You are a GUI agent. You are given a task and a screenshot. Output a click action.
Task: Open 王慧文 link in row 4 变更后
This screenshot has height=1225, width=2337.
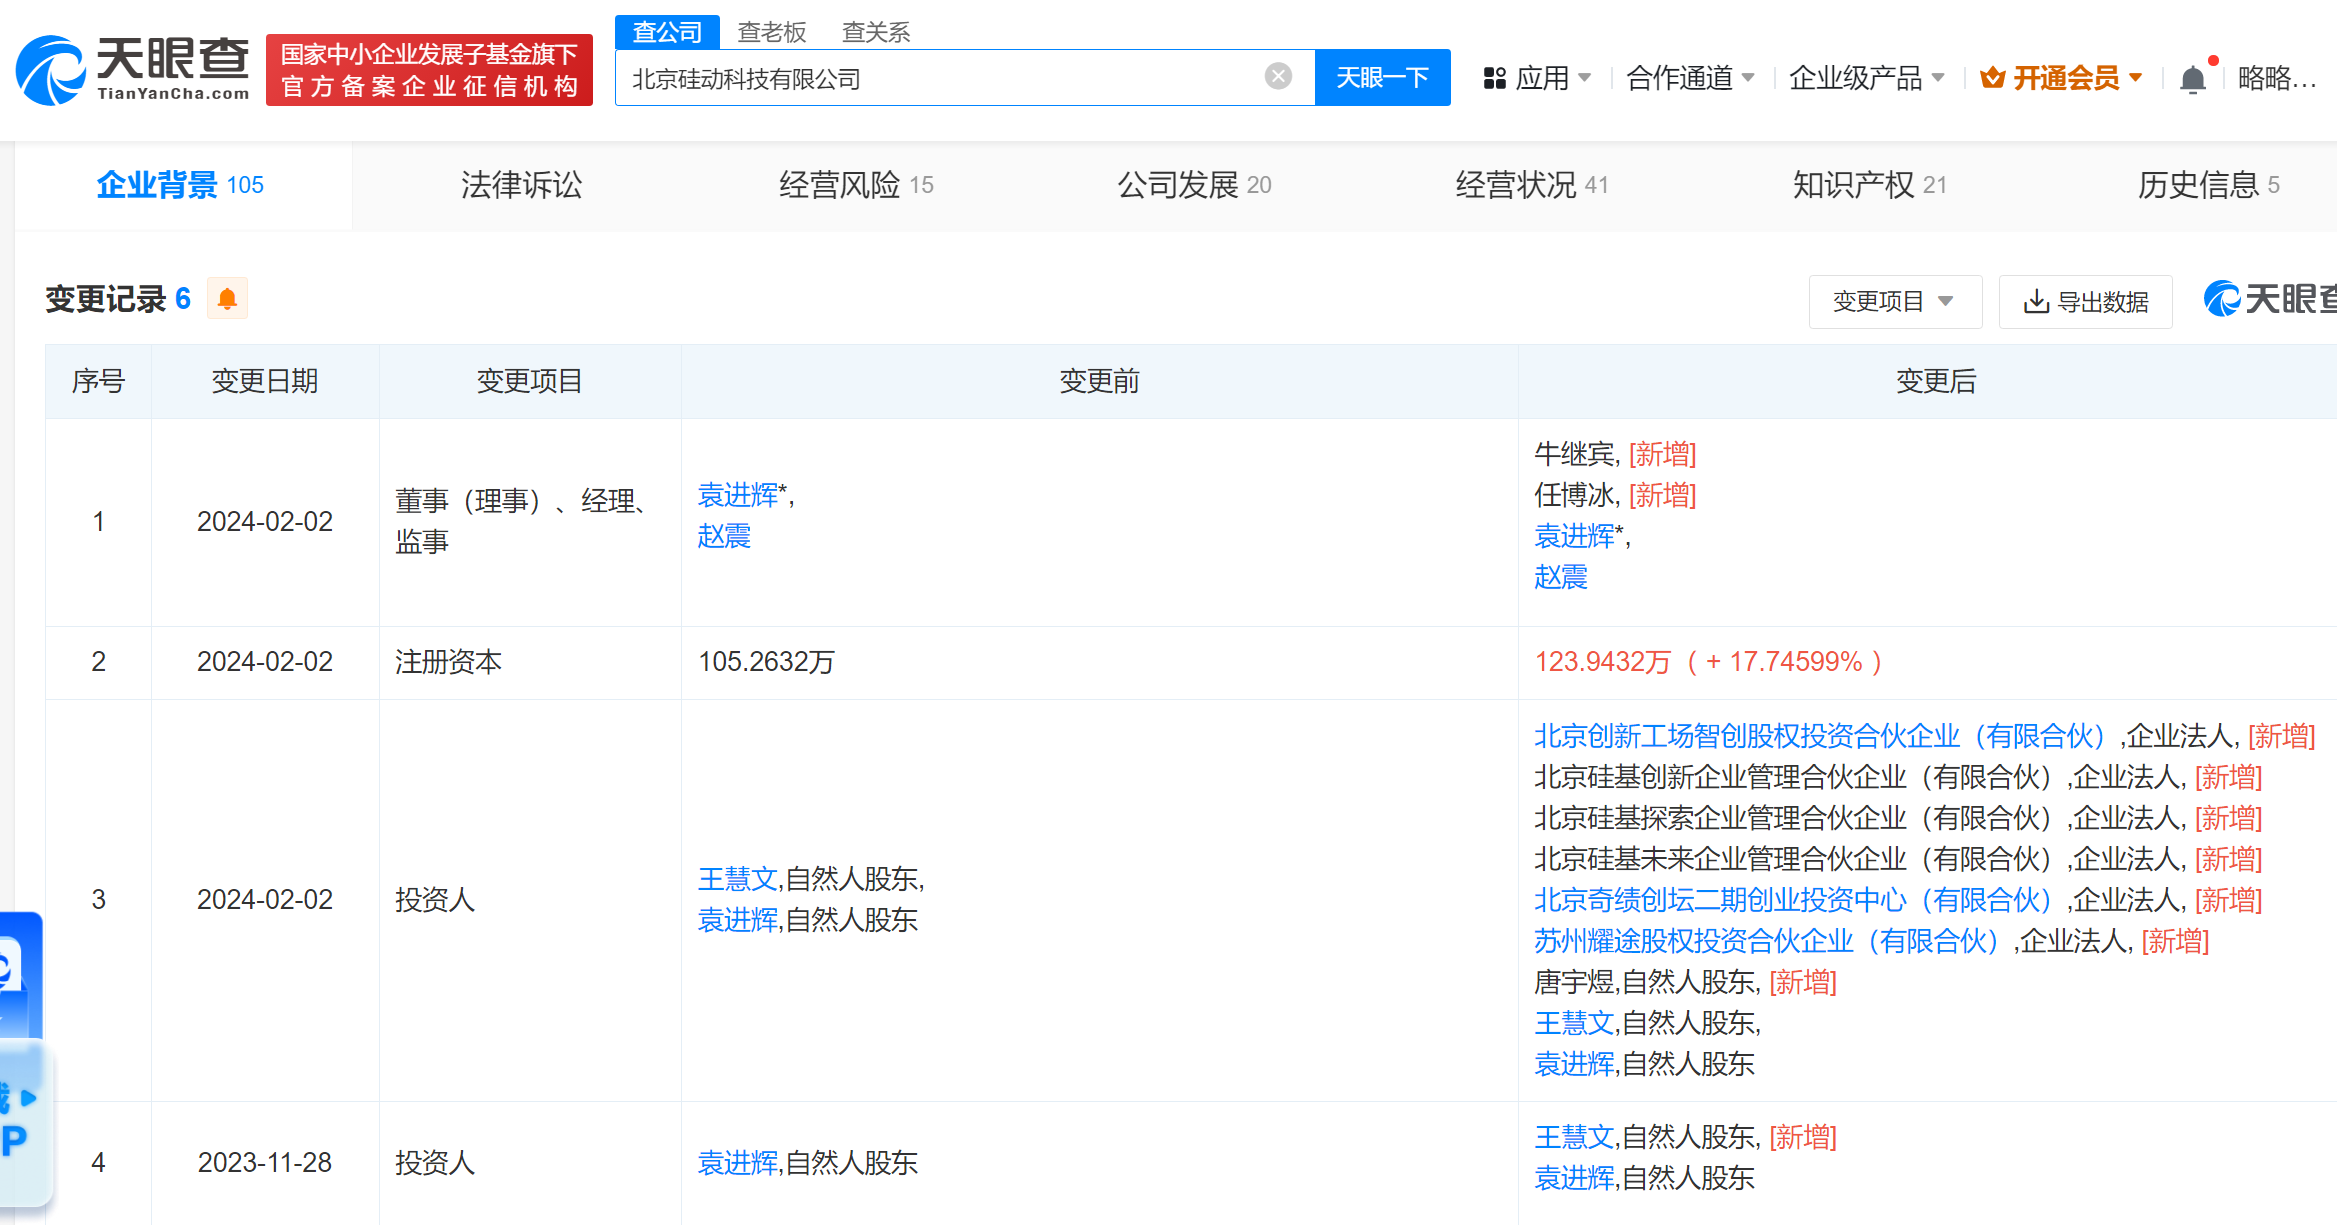click(x=1575, y=1137)
